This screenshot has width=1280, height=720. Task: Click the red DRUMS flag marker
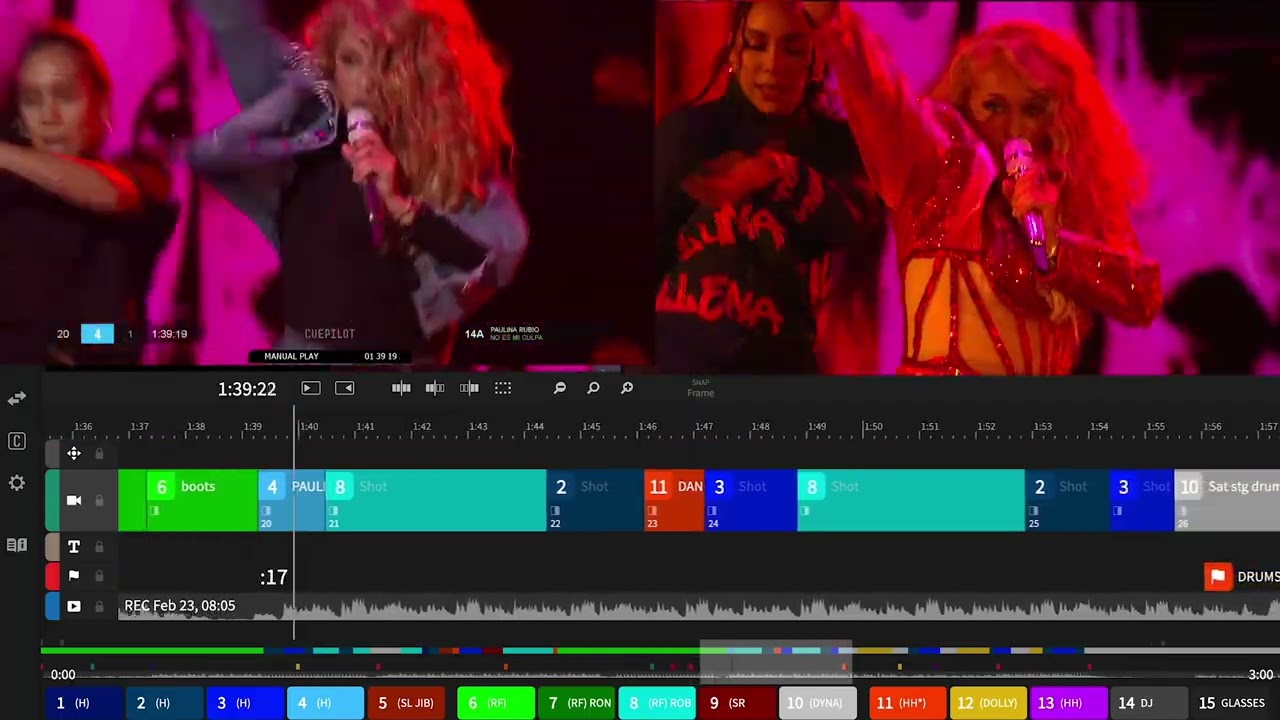point(1217,577)
